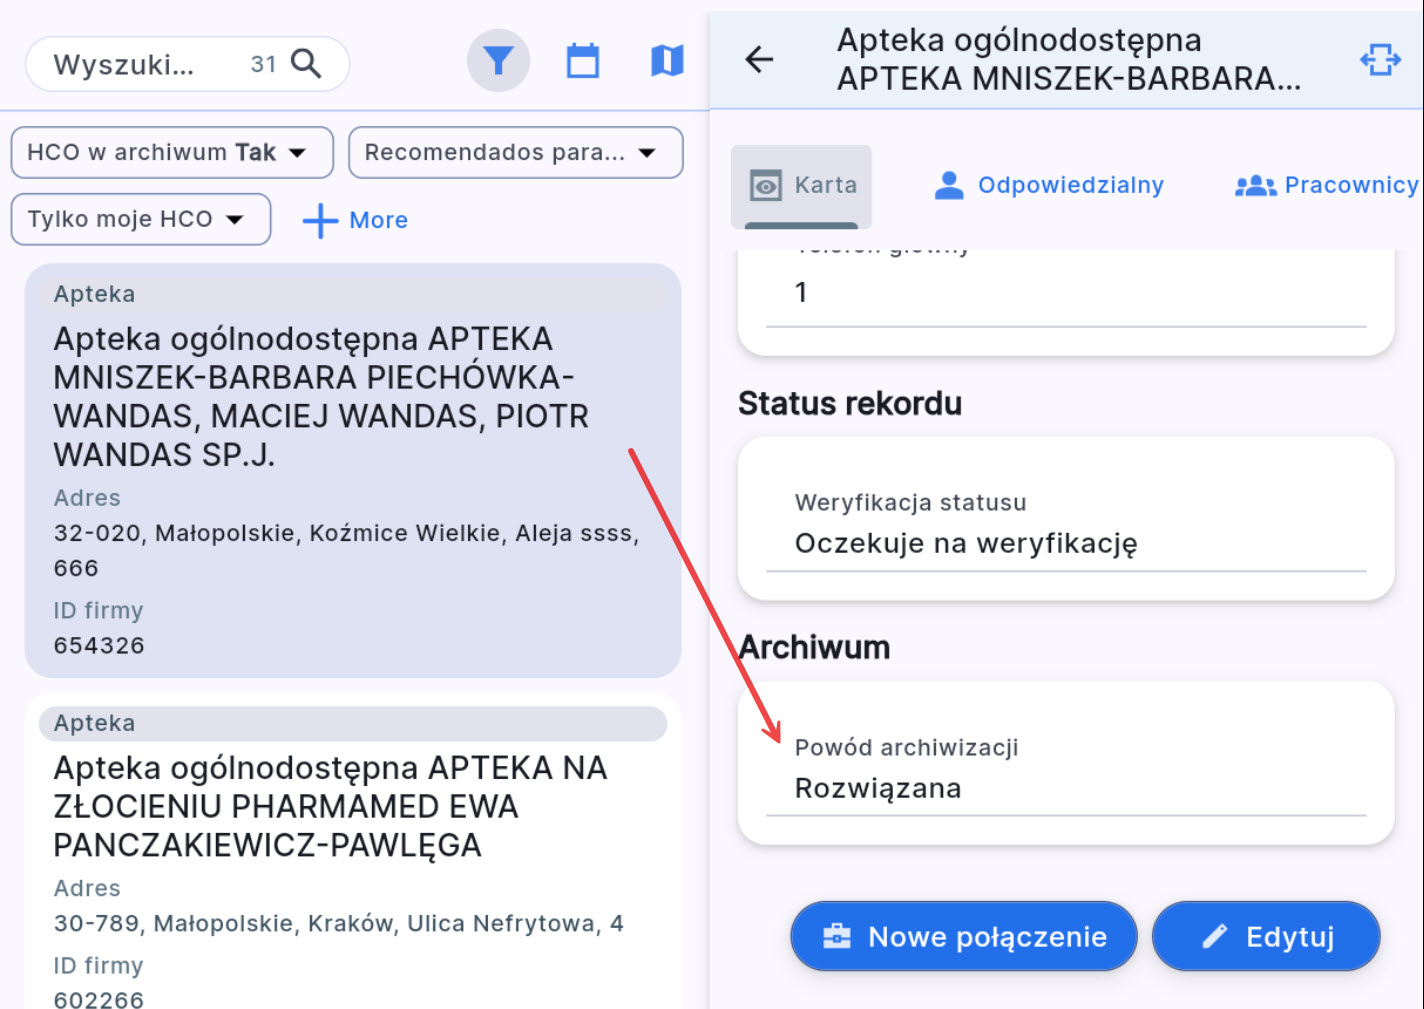Click the magnifying glass search icon
The width and height of the screenshot is (1424, 1009).
(306, 64)
